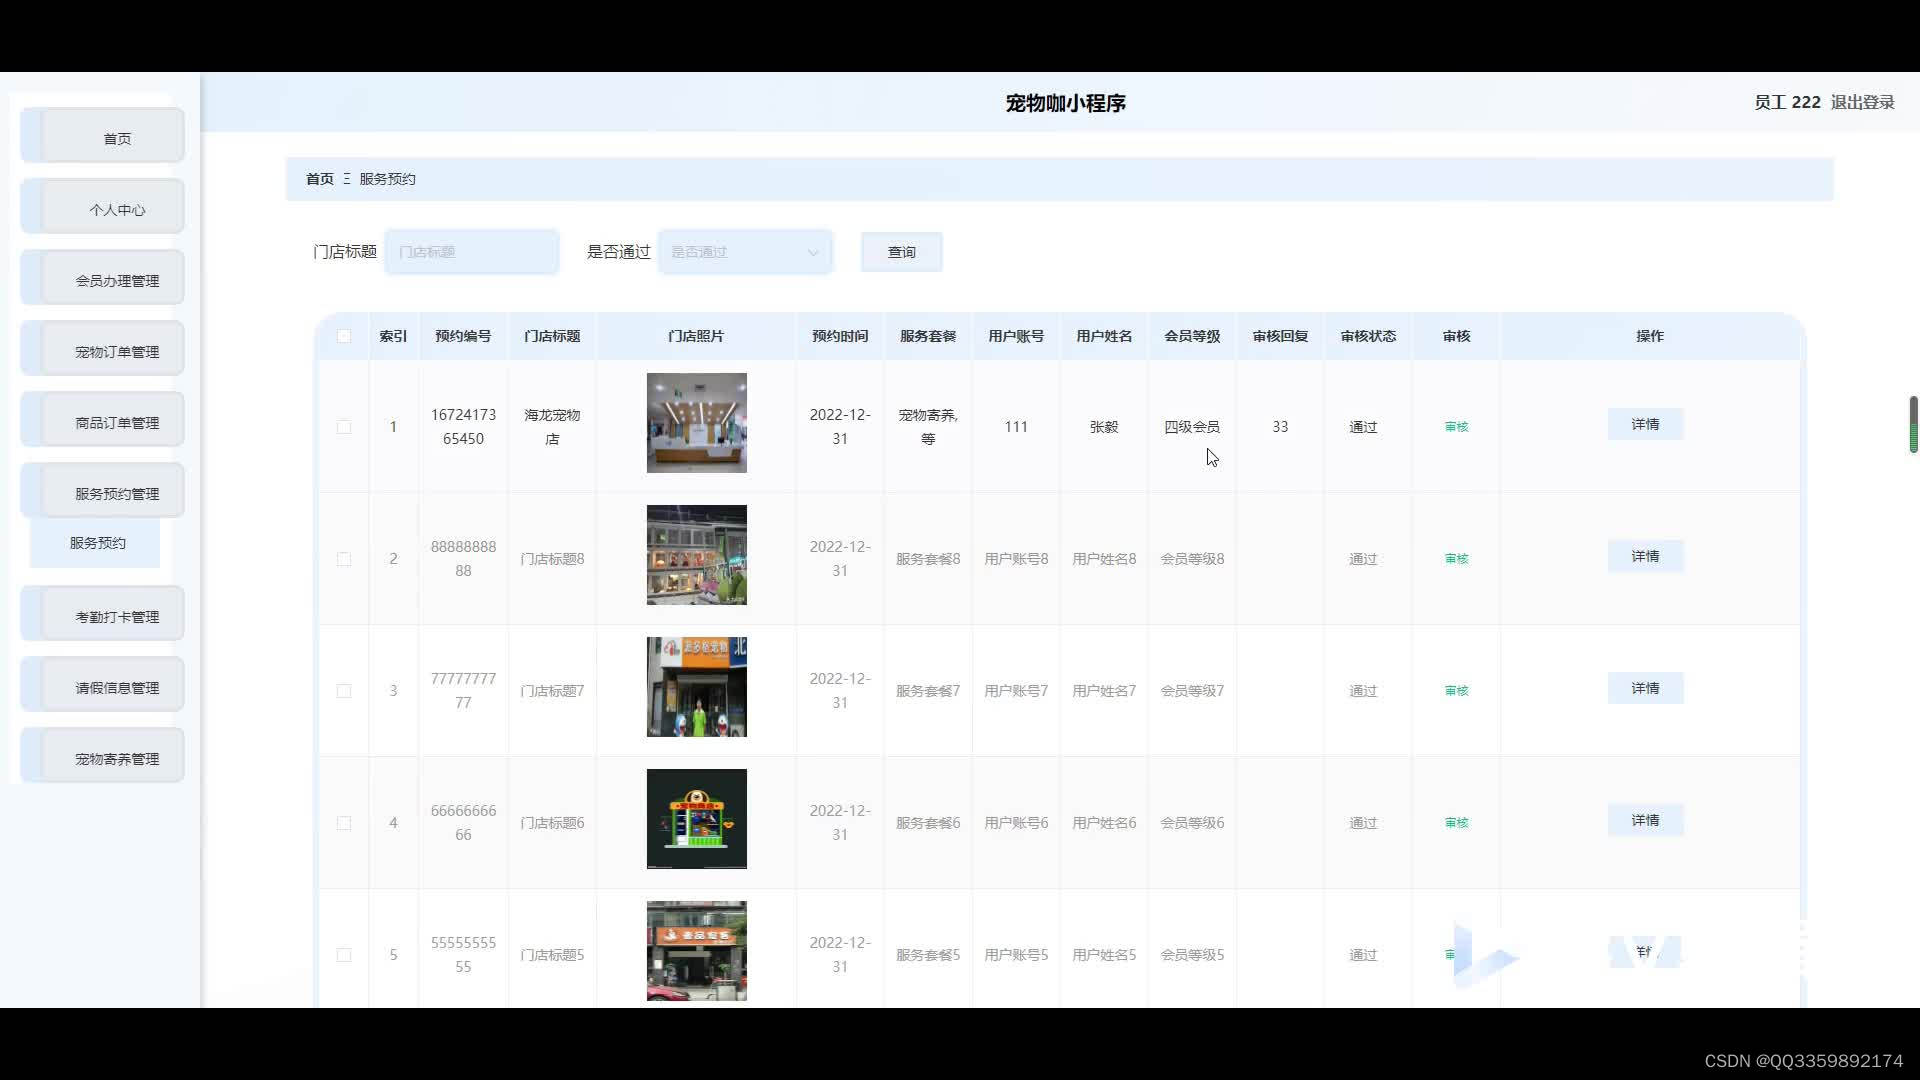Open 详情 for 门店标题8 row
This screenshot has height=1080, width=1920.
click(1645, 556)
